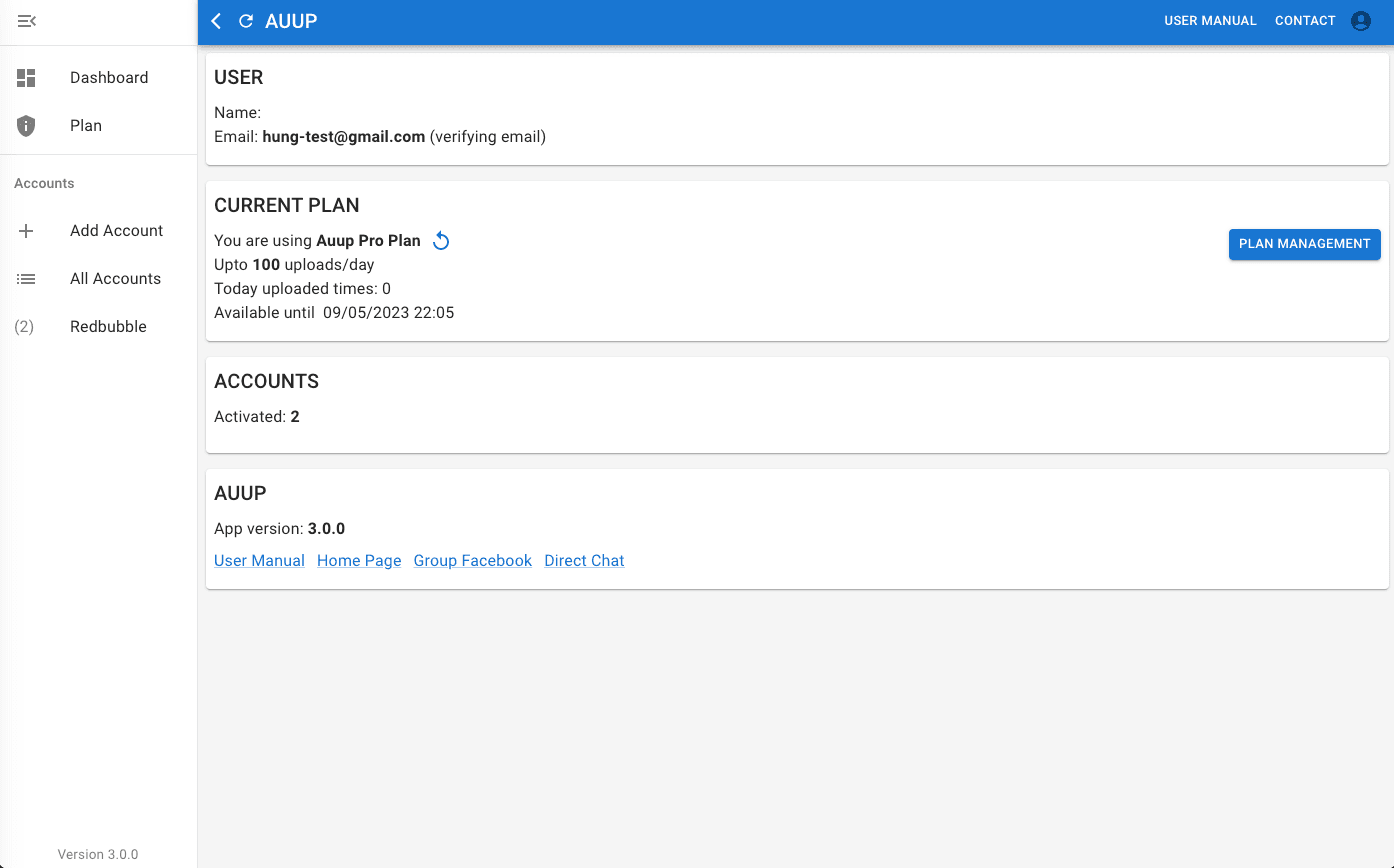Click the Accounts section label in sidebar
The width and height of the screenshot is (1394, 868).
pyautogui.click(x=44, y=184)
